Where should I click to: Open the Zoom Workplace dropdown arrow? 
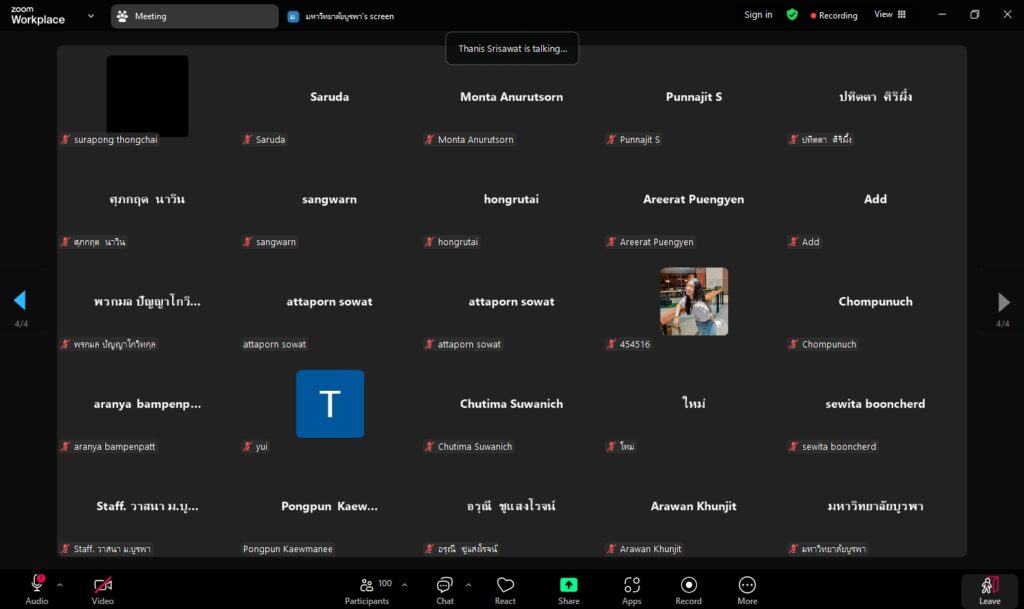(91, 16)
